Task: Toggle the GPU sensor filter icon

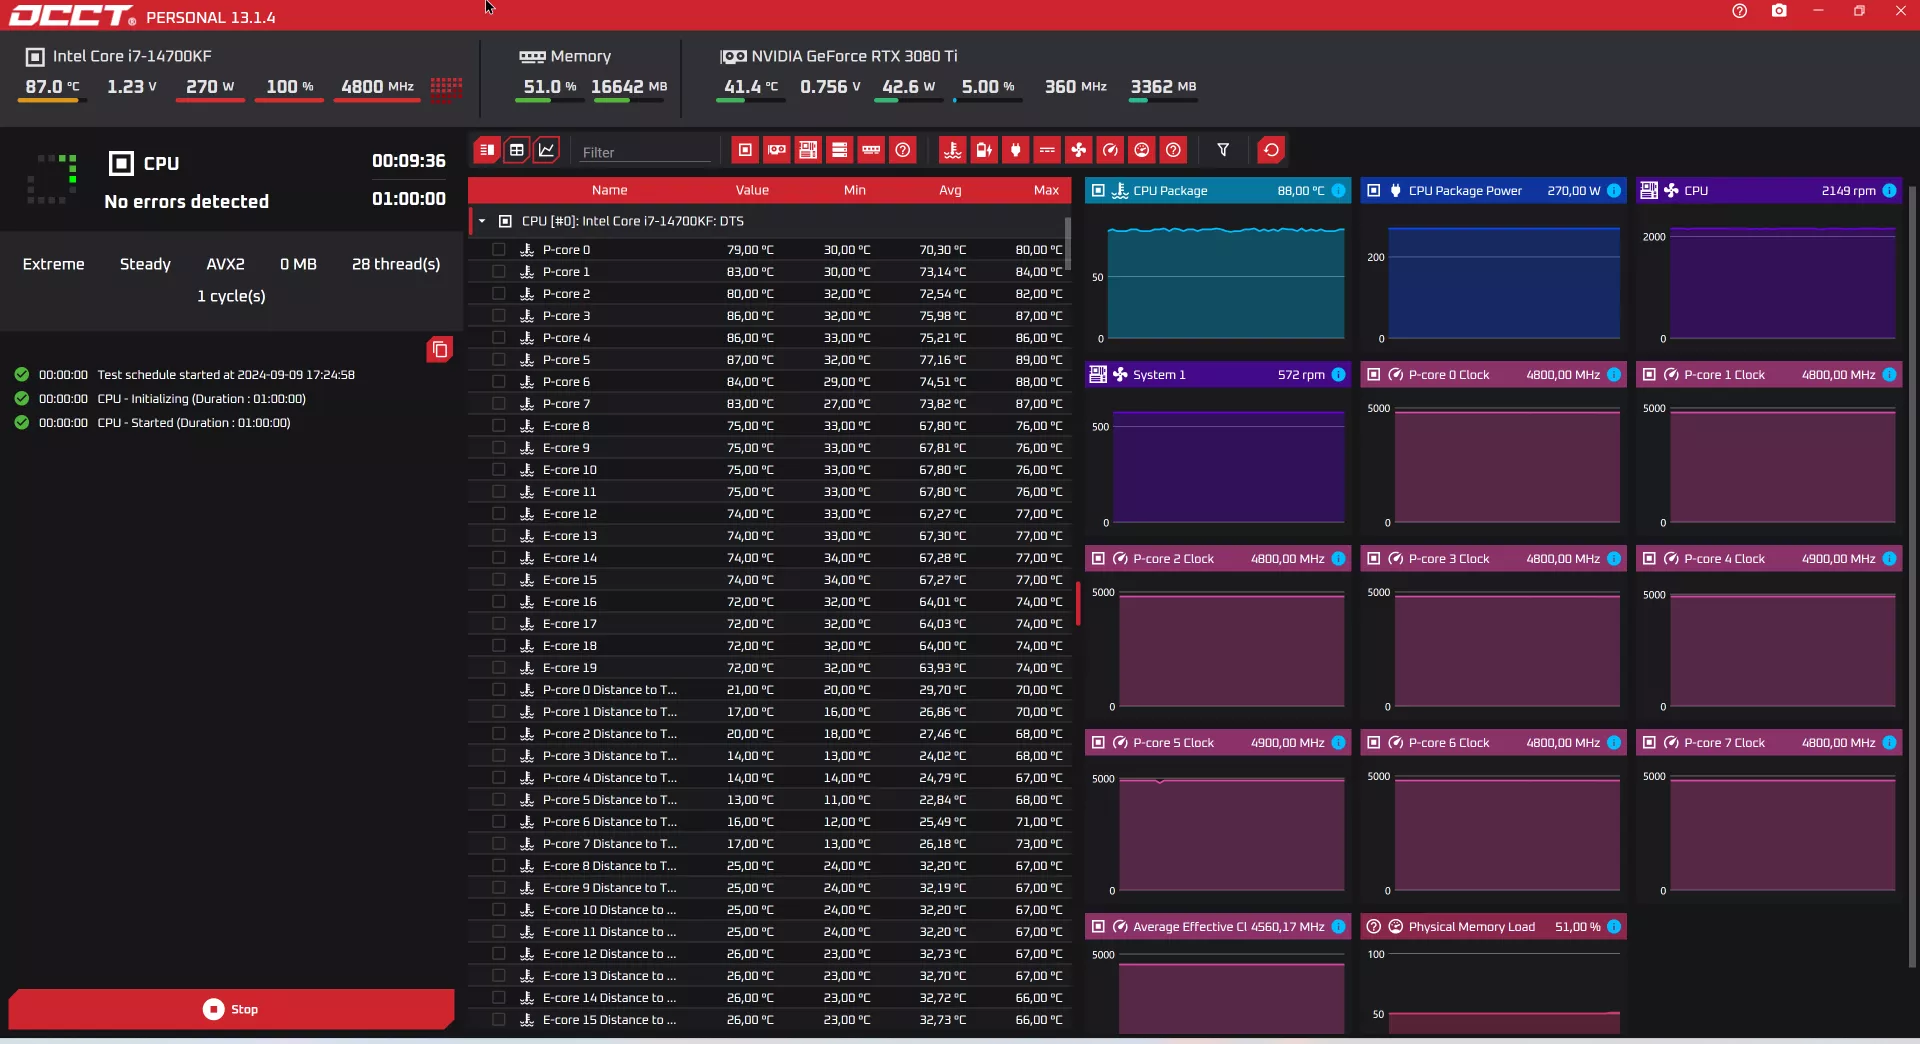Action: pos(777,150)
